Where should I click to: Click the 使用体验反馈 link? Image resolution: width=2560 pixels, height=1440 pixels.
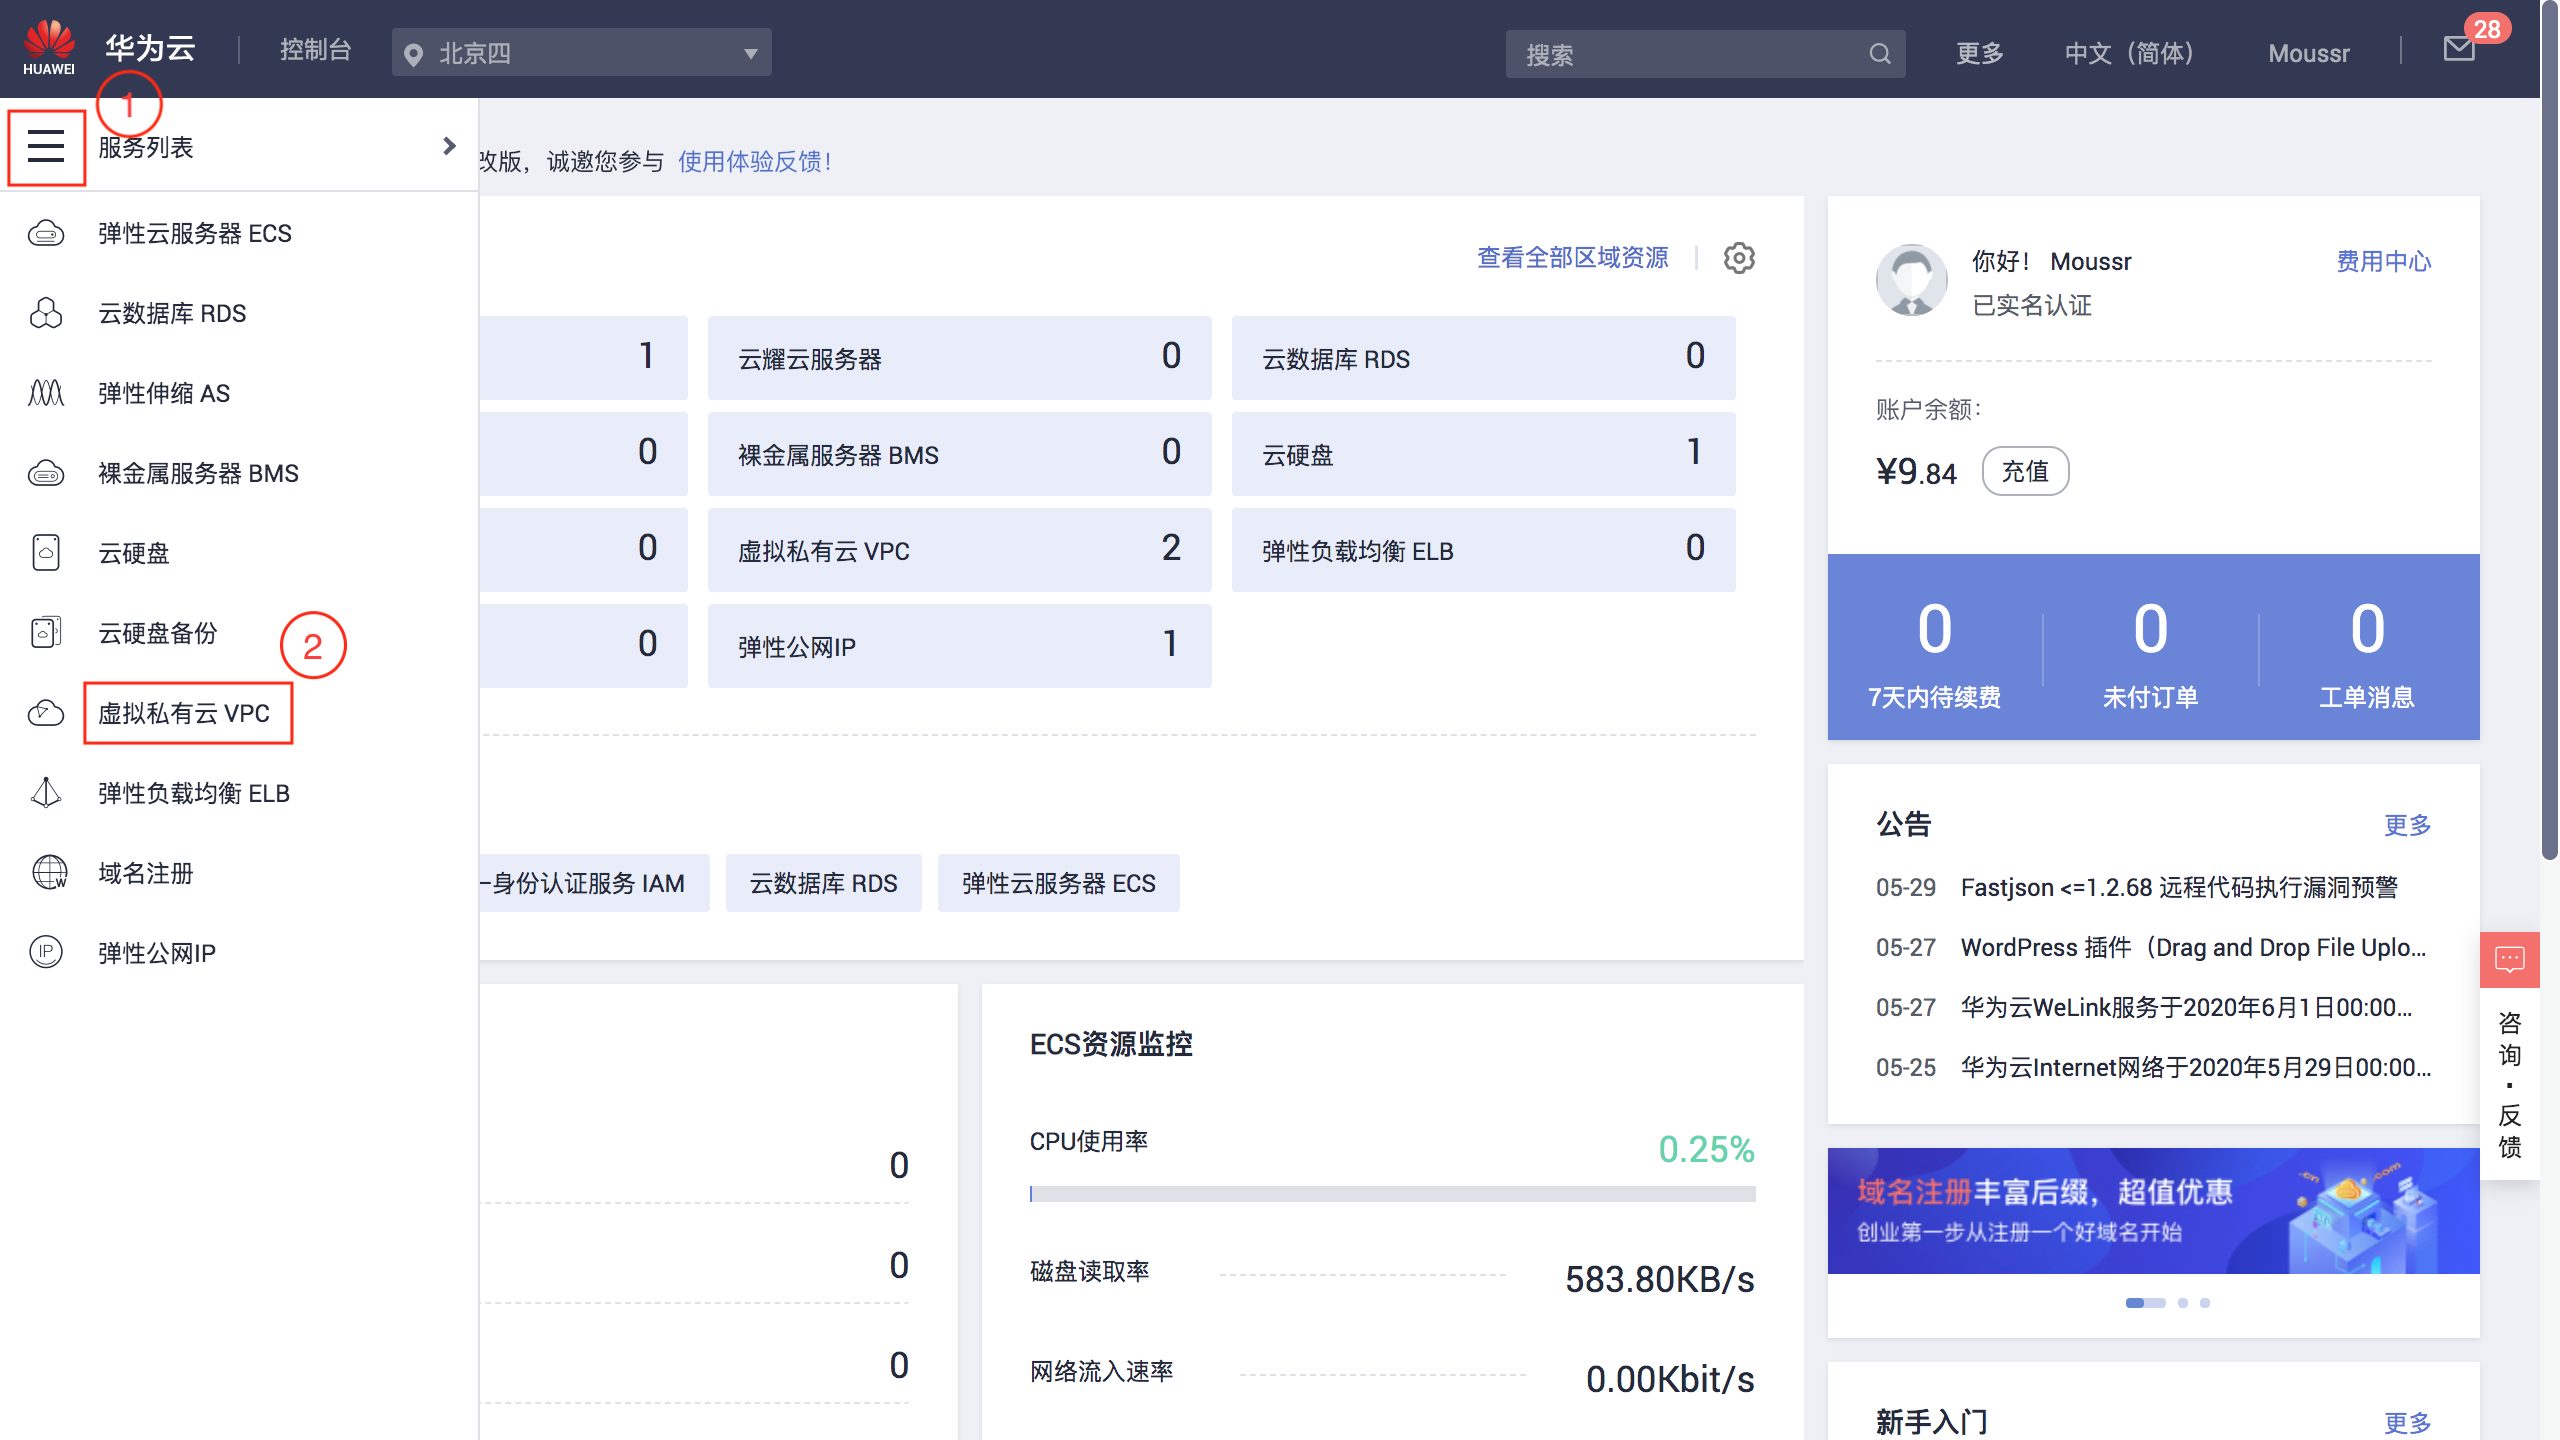coord(755,161)
